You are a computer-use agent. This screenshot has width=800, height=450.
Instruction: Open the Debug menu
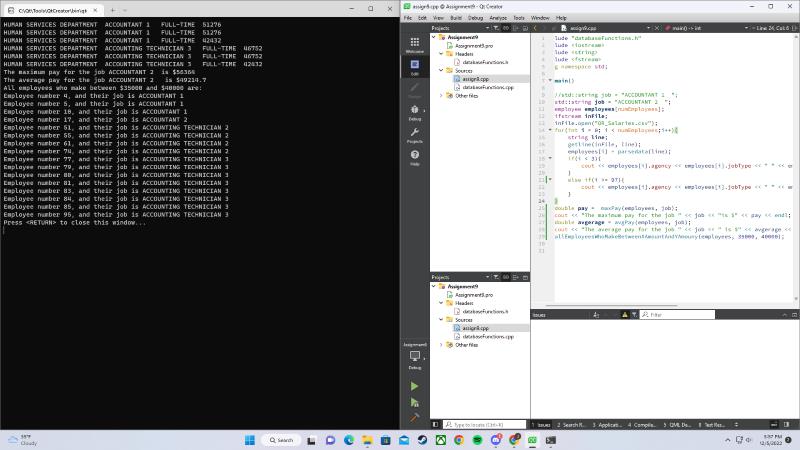pyautogui.click(x=475, y=18)
